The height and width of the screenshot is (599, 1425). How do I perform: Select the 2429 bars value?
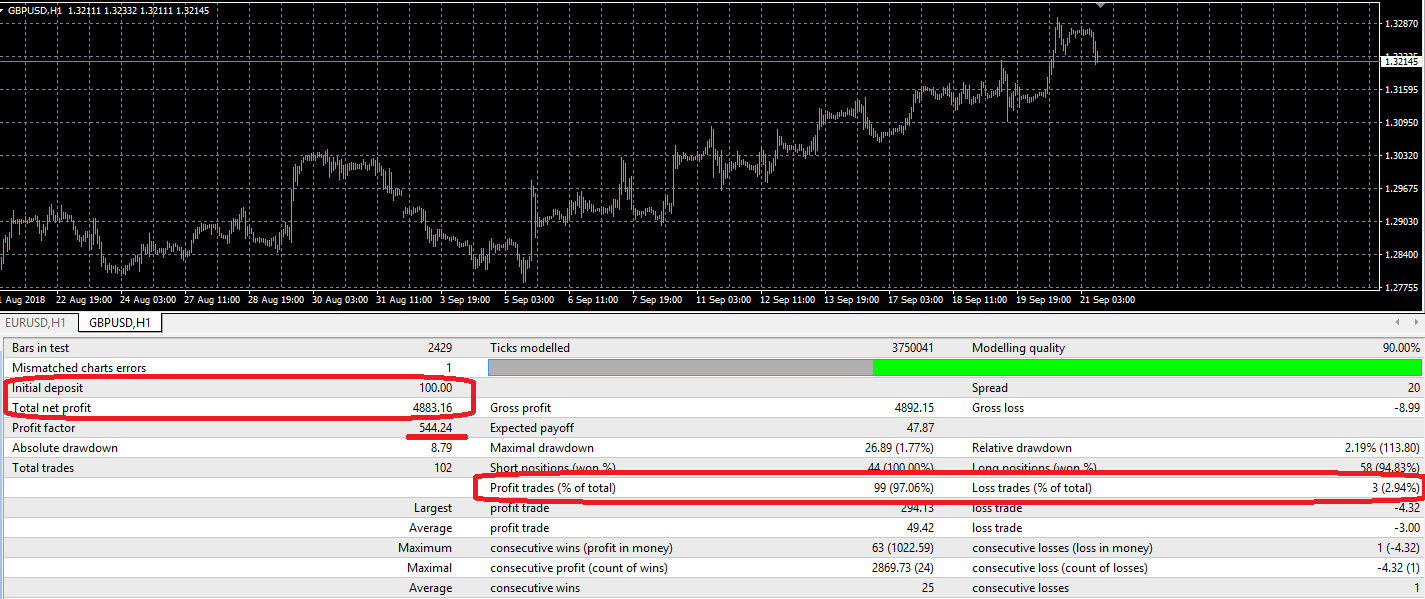pyautogui.click(x=439, y=348)
